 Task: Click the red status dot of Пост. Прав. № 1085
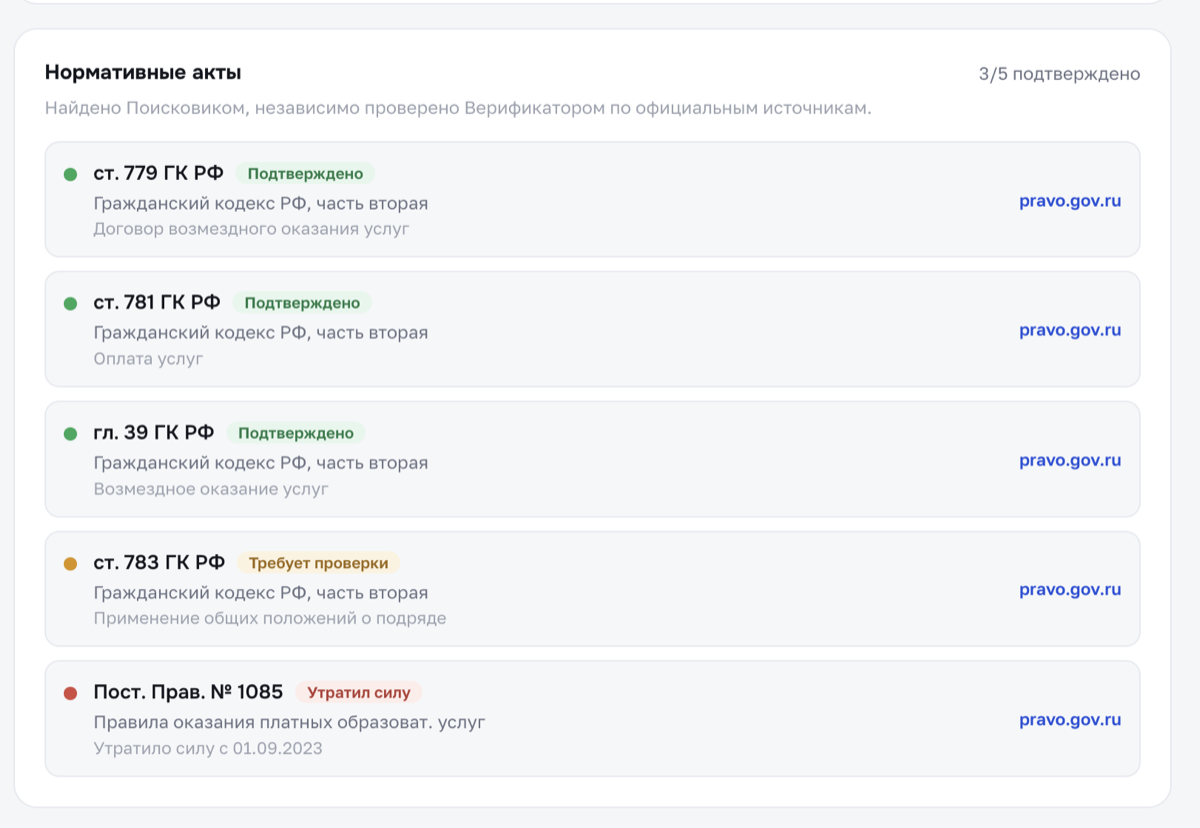70,693
